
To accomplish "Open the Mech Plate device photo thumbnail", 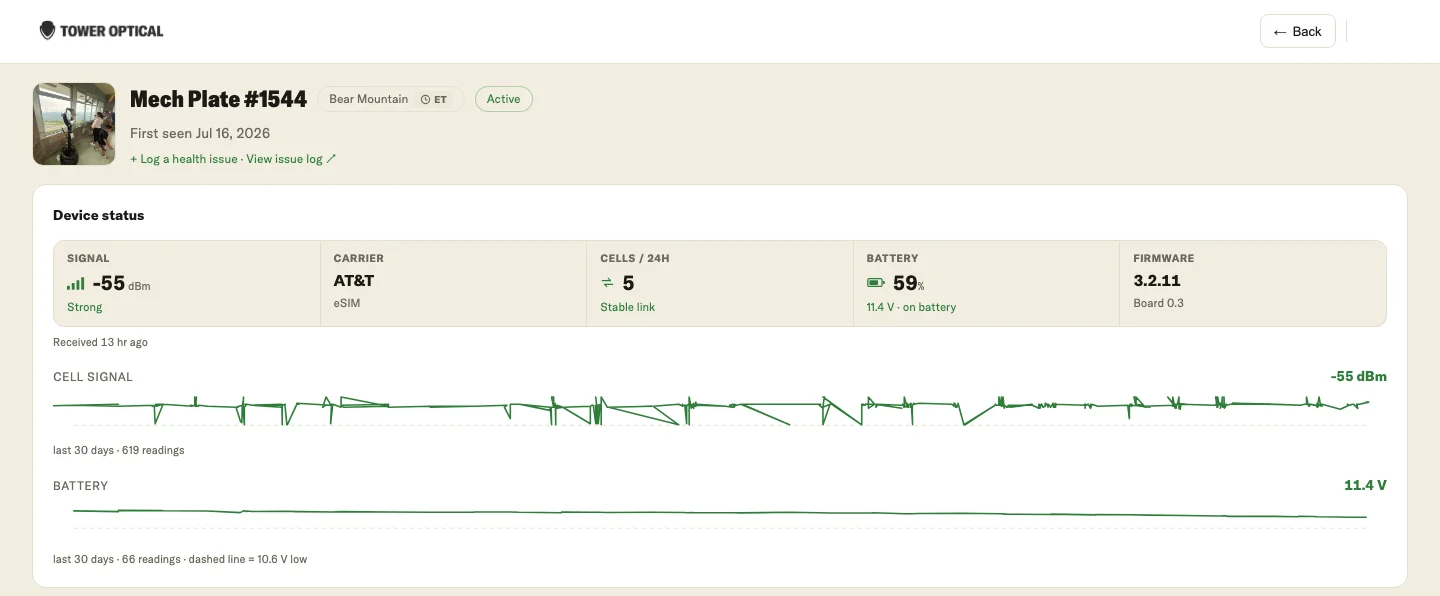I will point(74,124).
